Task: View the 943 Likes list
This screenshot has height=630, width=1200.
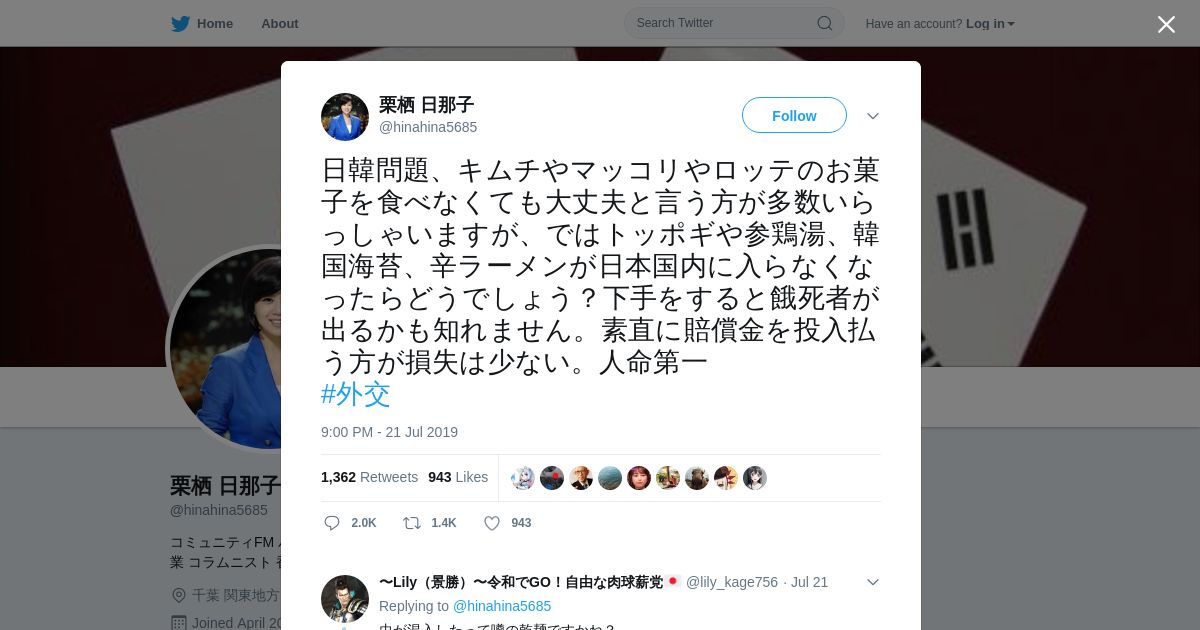Action: pos(458,477)
